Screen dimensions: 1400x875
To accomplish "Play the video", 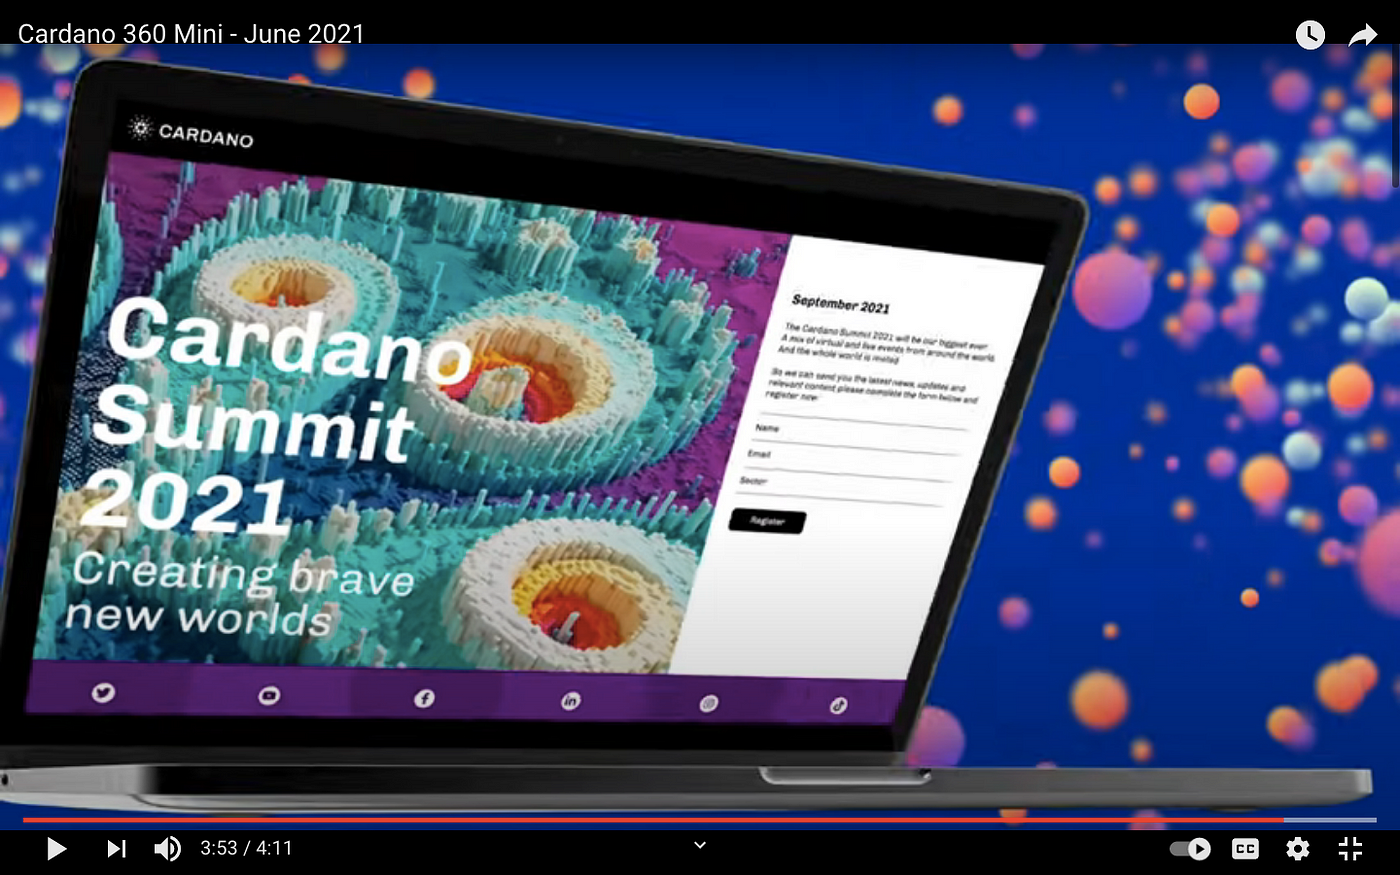I will click(57, 849).
